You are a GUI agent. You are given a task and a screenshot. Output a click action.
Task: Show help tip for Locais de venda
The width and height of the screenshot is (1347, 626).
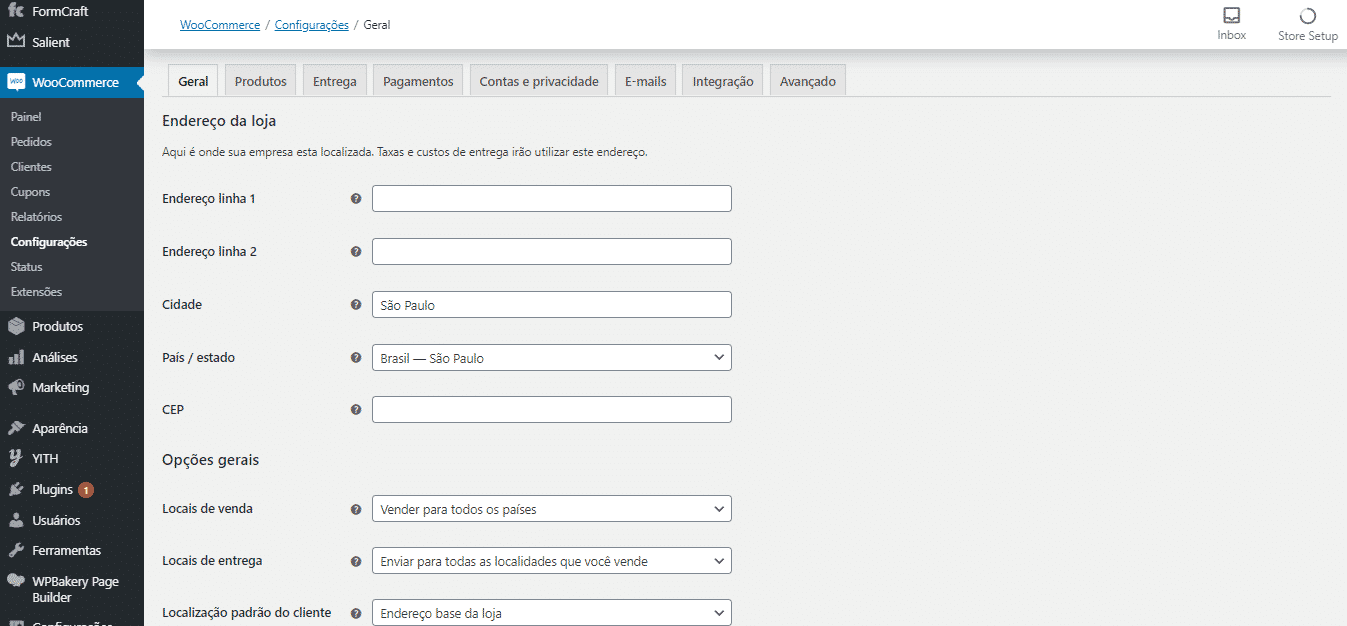tap(356, 509)
